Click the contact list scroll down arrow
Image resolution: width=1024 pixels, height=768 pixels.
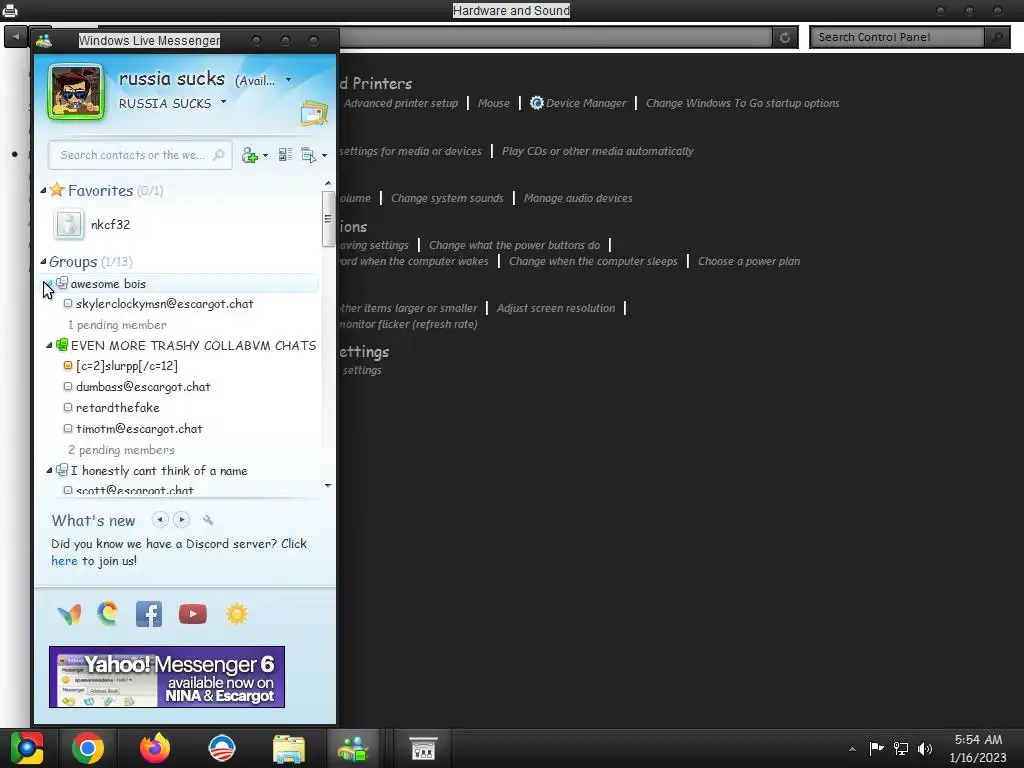328,485
